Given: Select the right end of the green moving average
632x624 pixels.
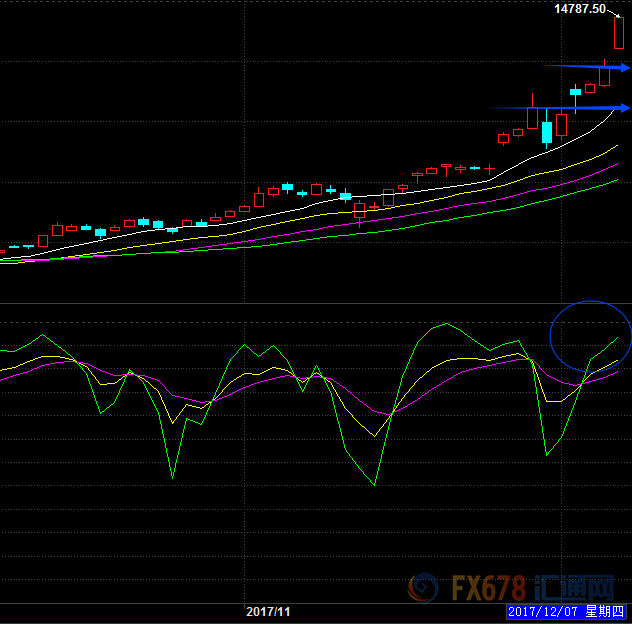Looking at the screenshot, I should (617, 180).
